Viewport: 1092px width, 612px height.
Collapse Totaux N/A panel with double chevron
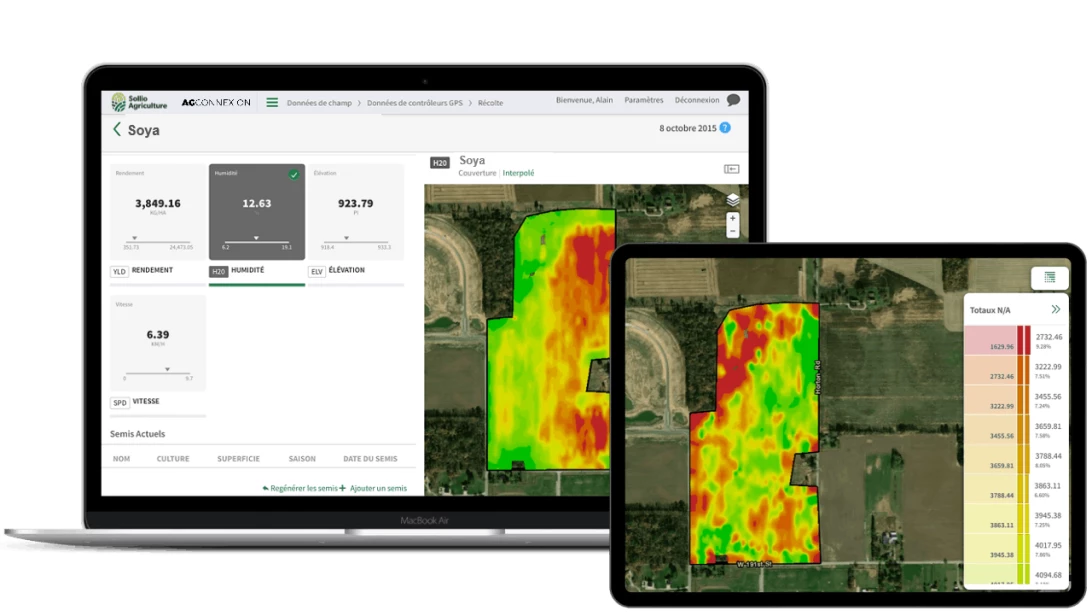point(1056,310)
